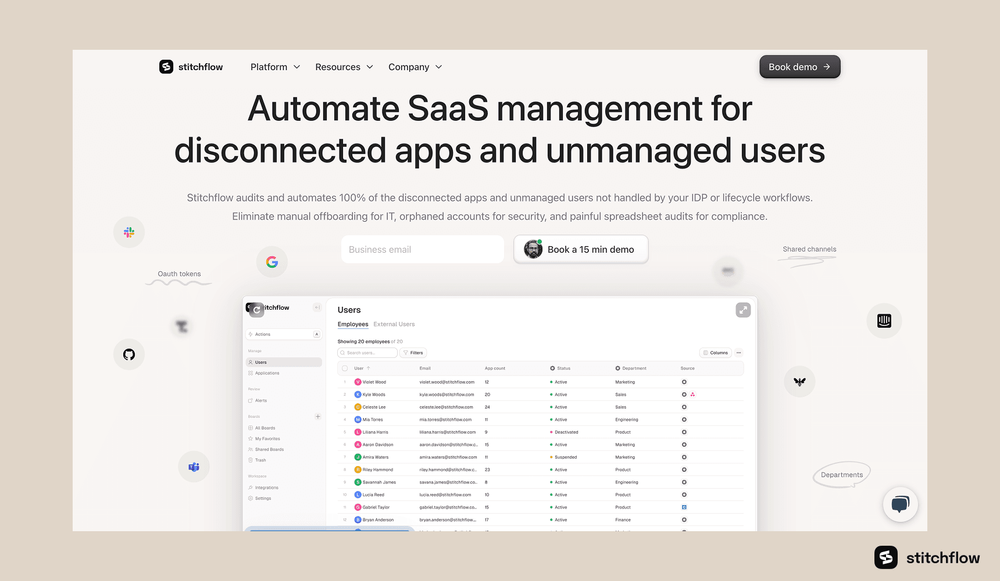This screenshot has height=581, width=1000.
Task: Click the Book demo button
Action: click(x=799, y=66)
